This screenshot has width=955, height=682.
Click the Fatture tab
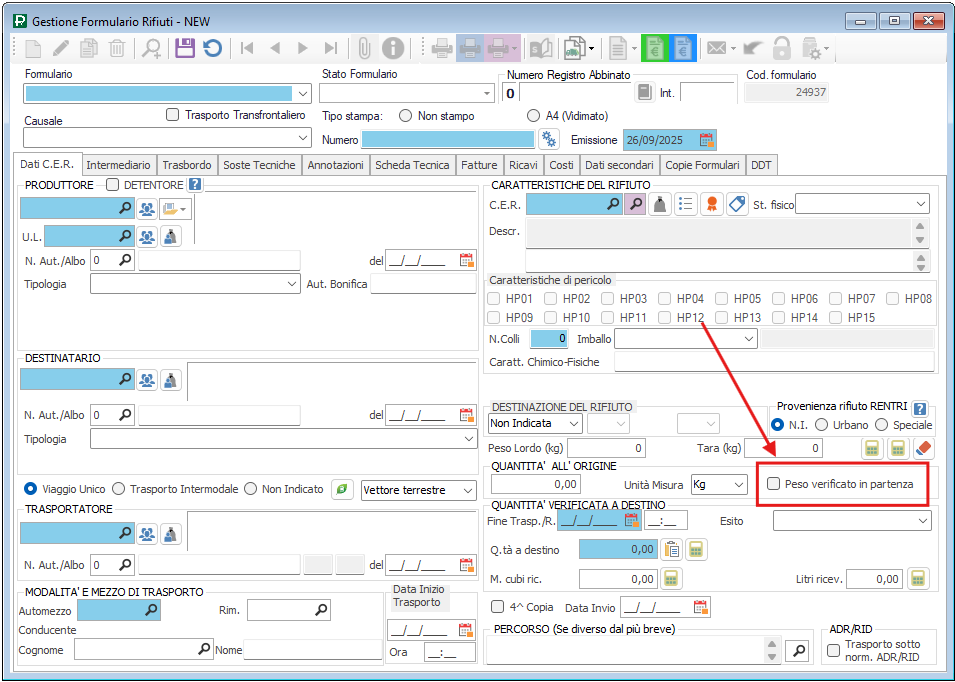click(x=479, y=165)
